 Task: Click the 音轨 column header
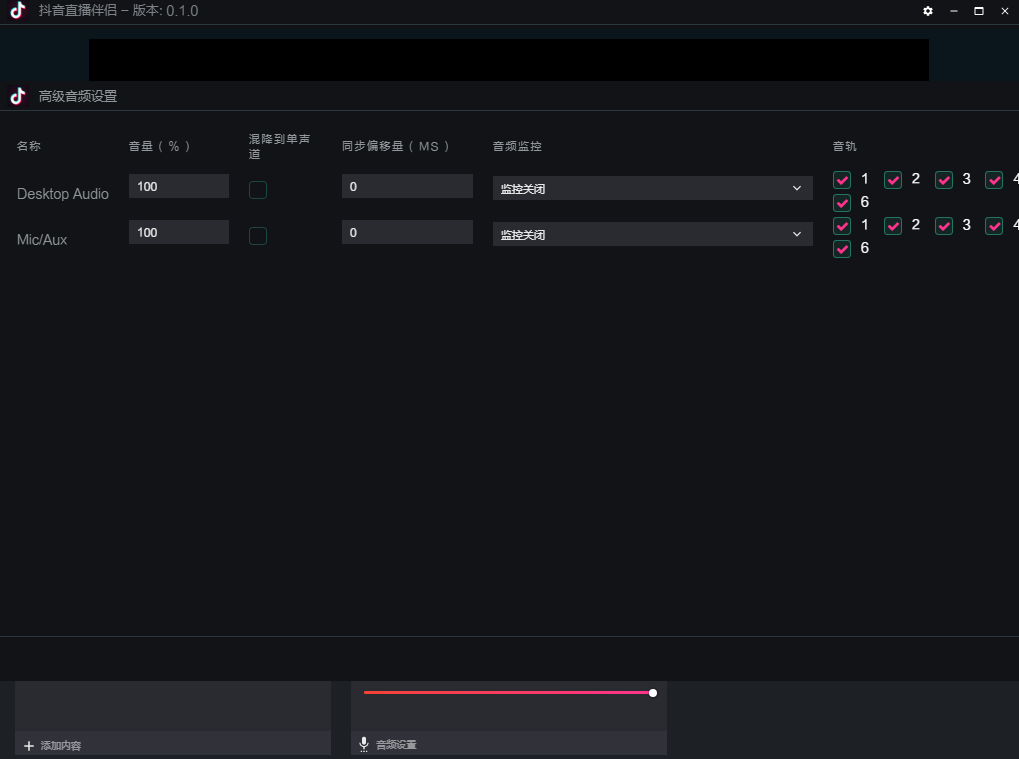click(x=844, y=146)
